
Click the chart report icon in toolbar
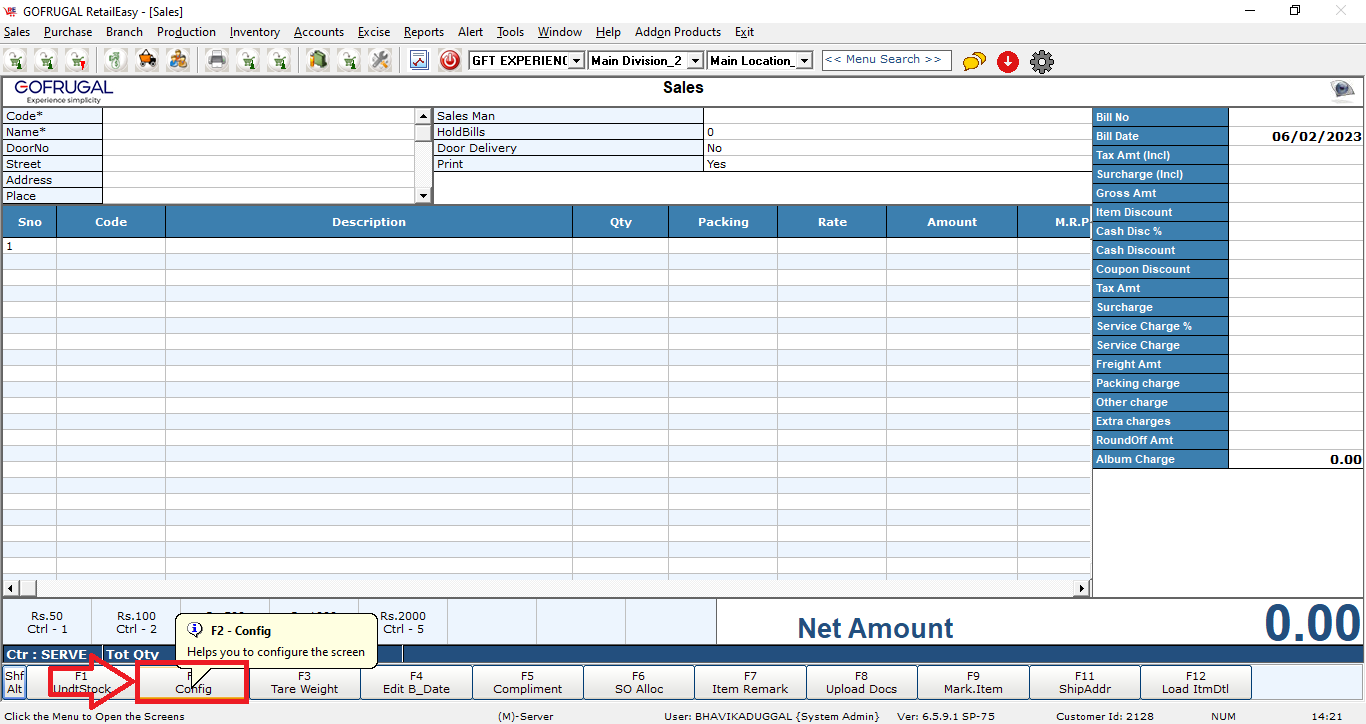pyautogui.click(x=419, y=61)
